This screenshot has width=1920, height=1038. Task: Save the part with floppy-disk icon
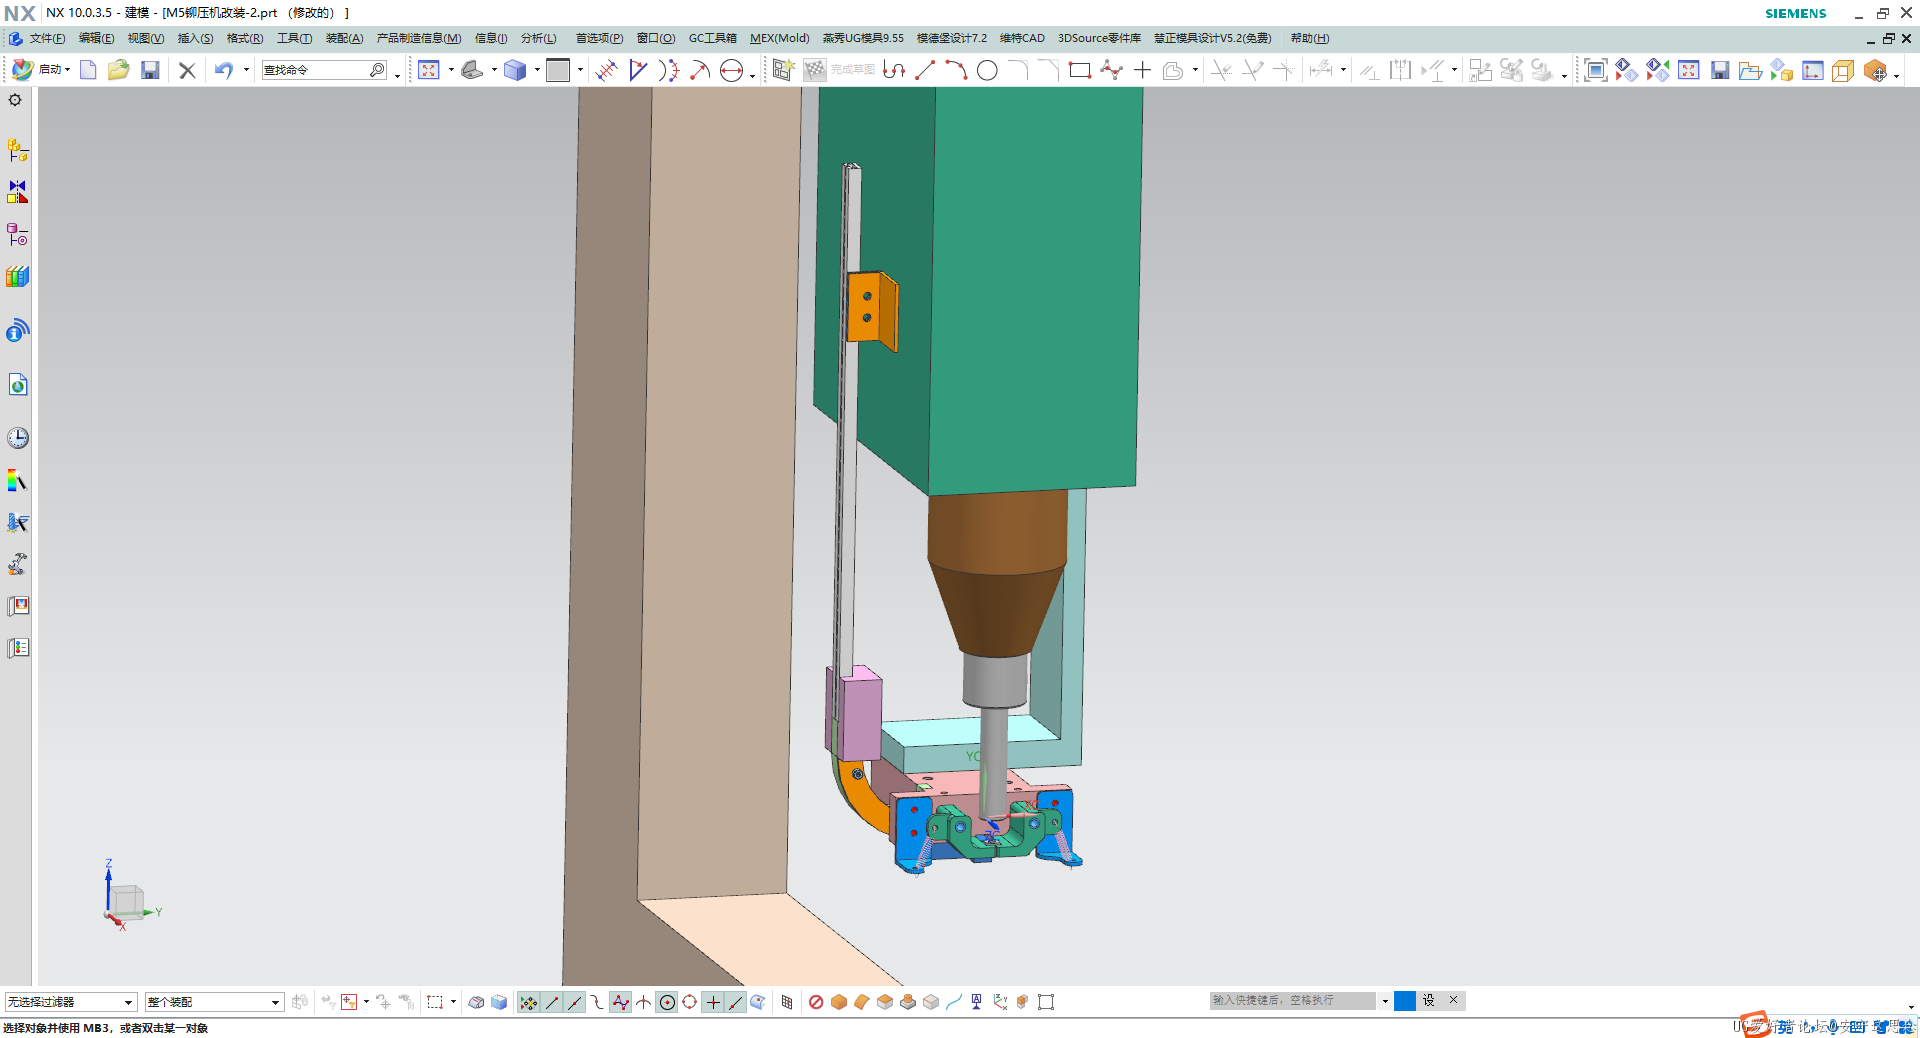150,70
